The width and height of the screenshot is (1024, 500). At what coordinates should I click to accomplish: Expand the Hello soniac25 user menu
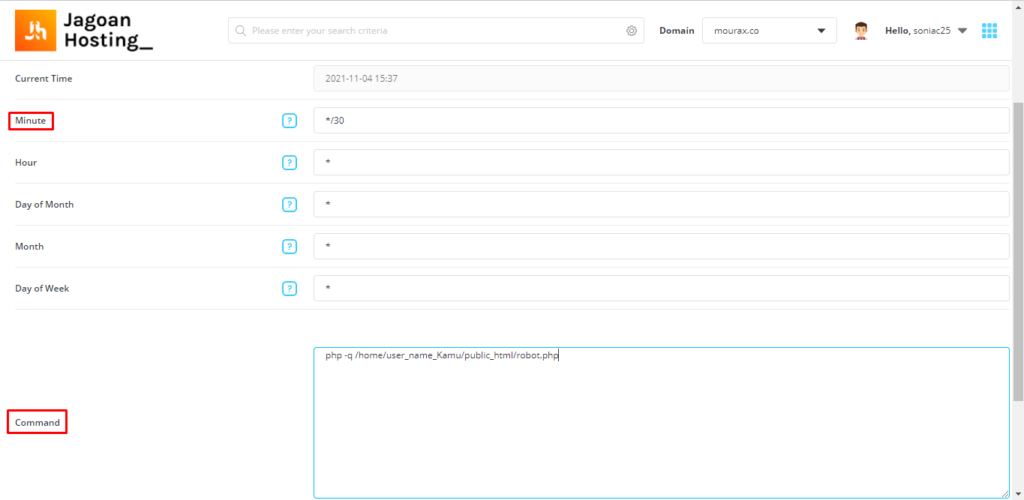tap(926, 31)
